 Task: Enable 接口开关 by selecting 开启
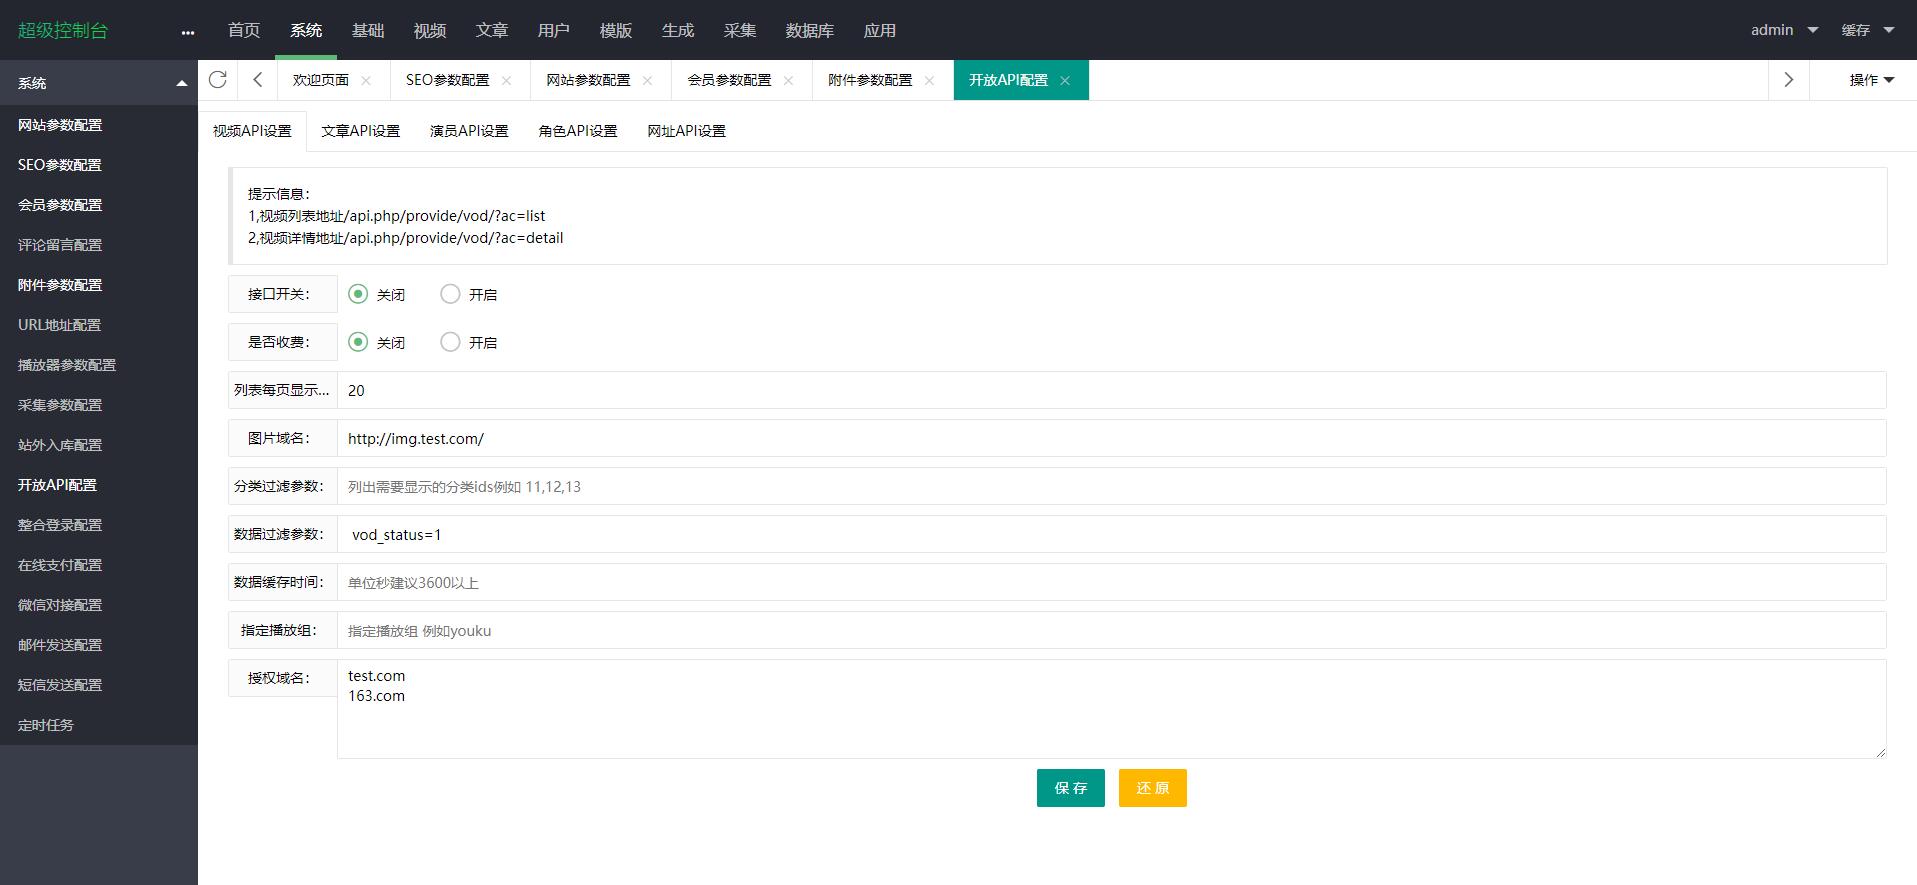click(x=451, y=294)
